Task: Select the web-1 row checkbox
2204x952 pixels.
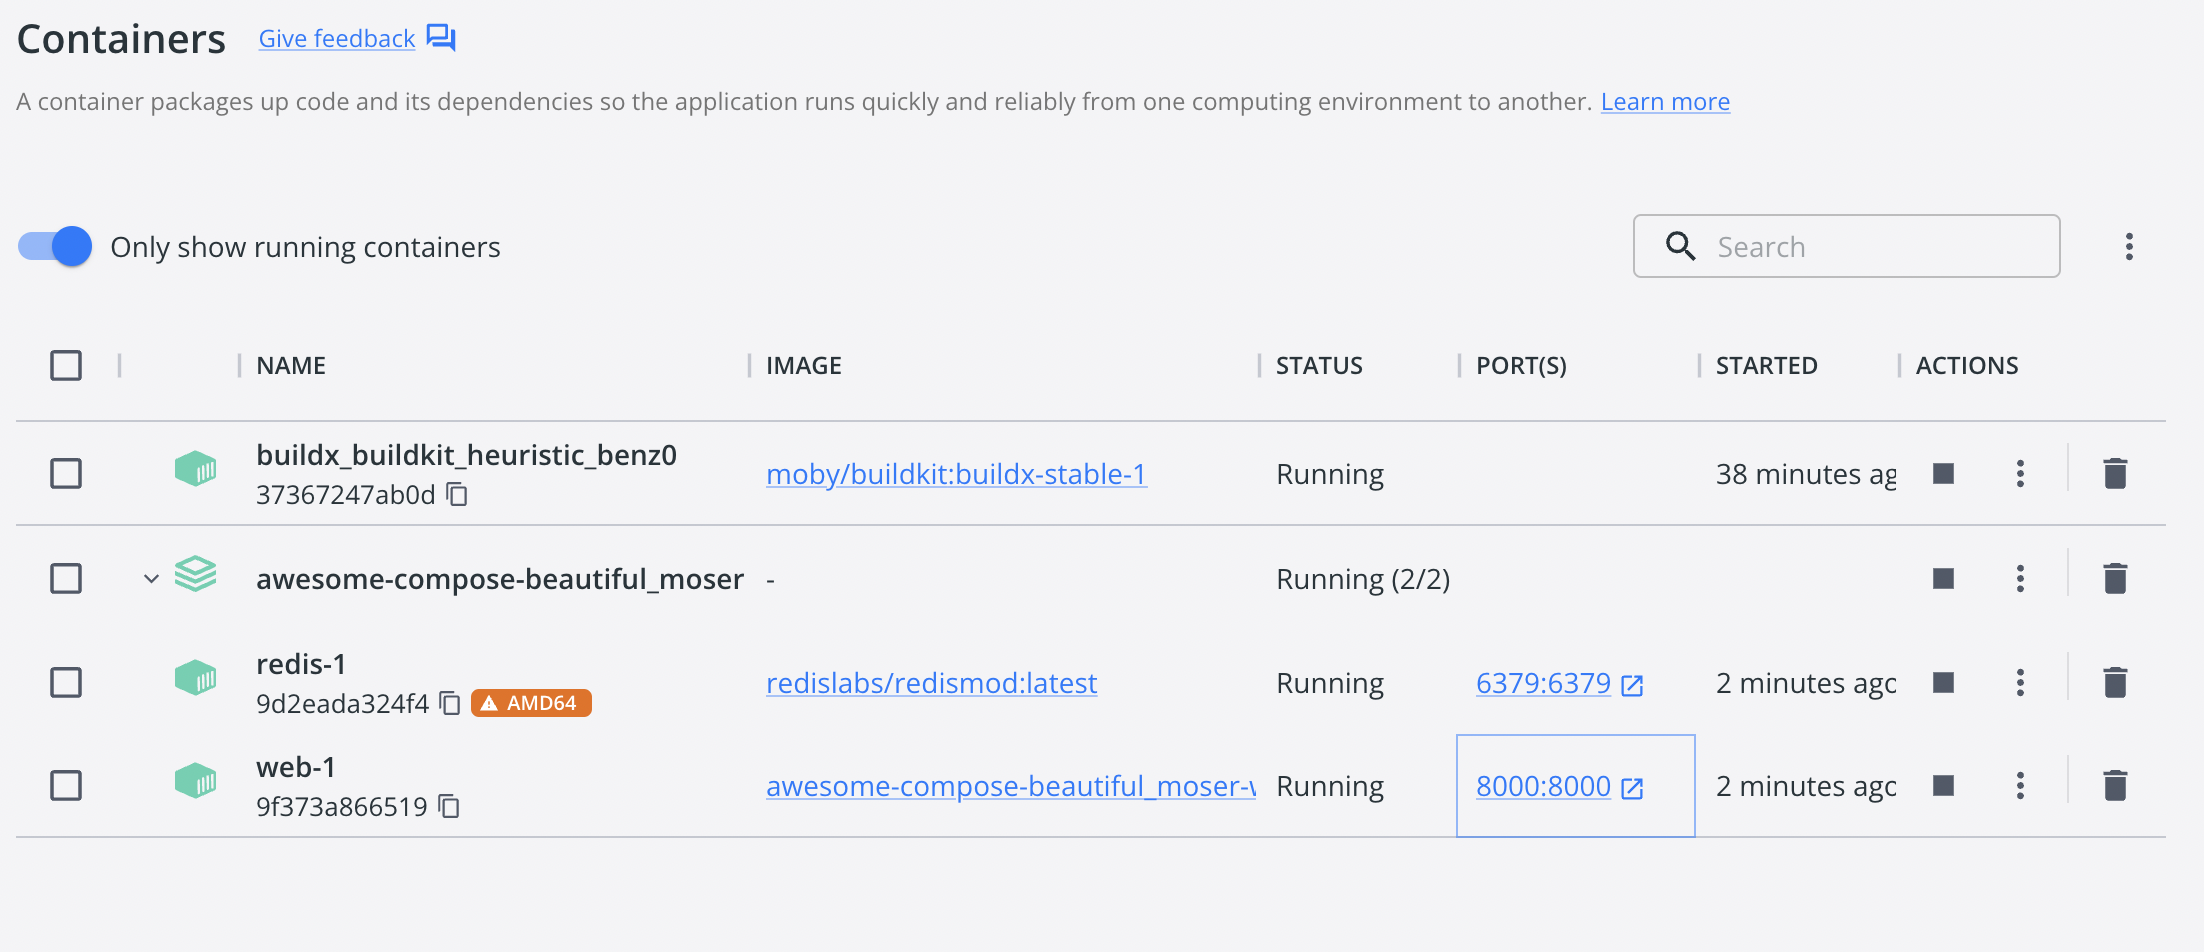Action: click(x=66, y=785)
